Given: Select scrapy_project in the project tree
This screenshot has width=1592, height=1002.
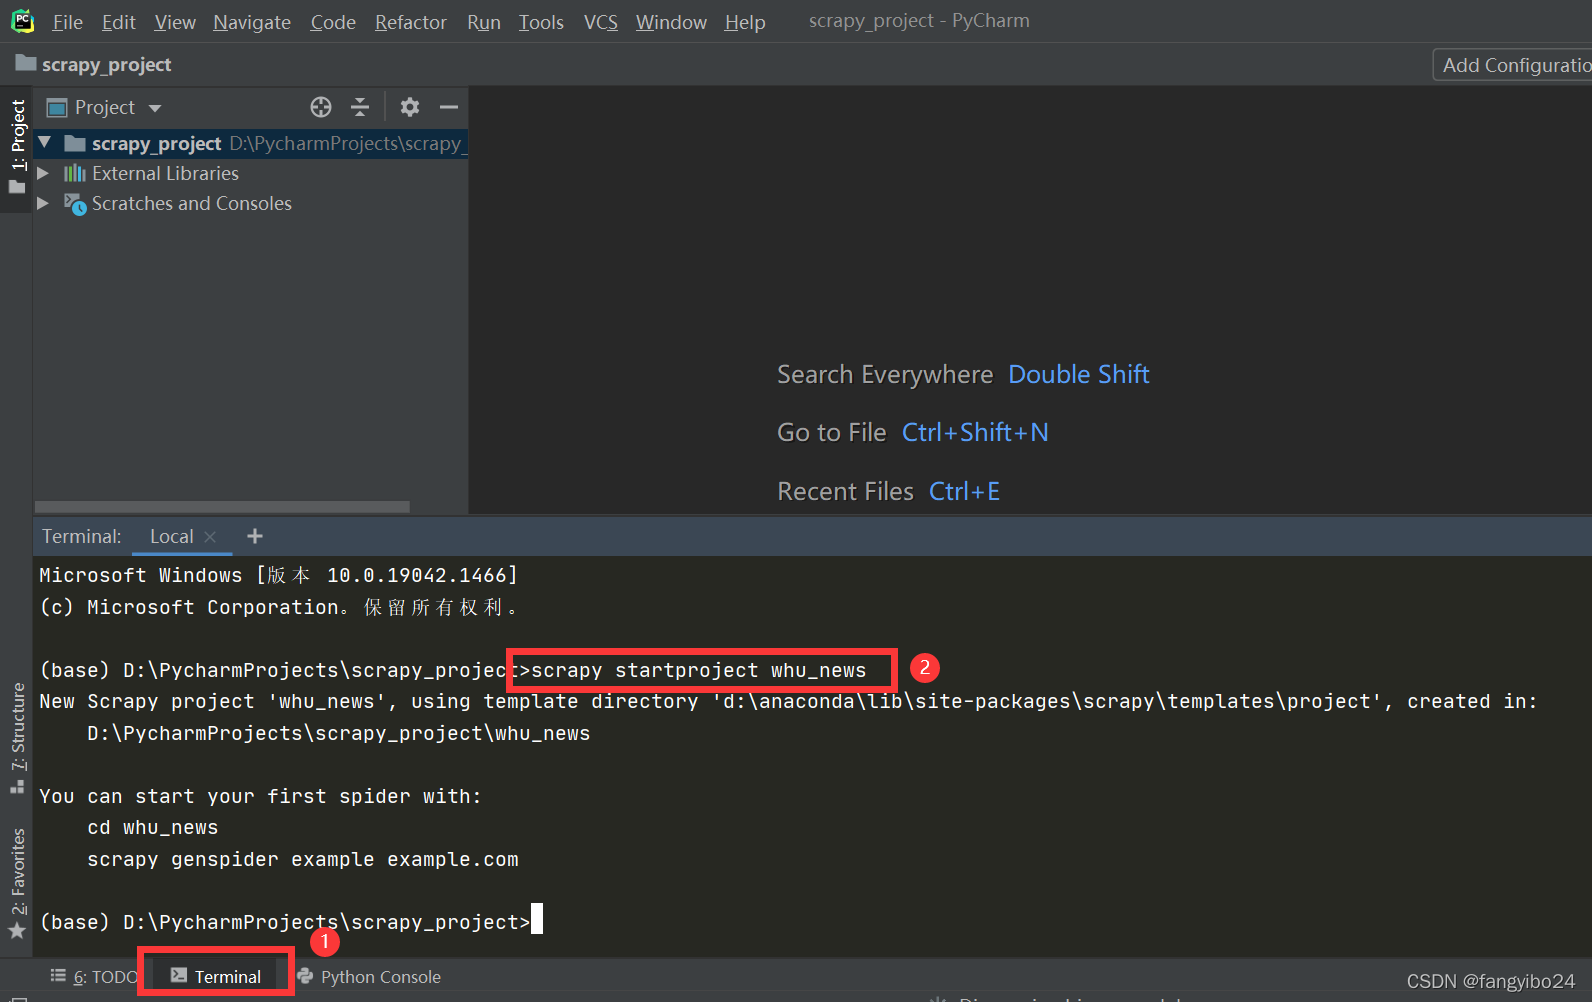Looking at the screenshot, I should pyautogui.click(x=251, y=143).
